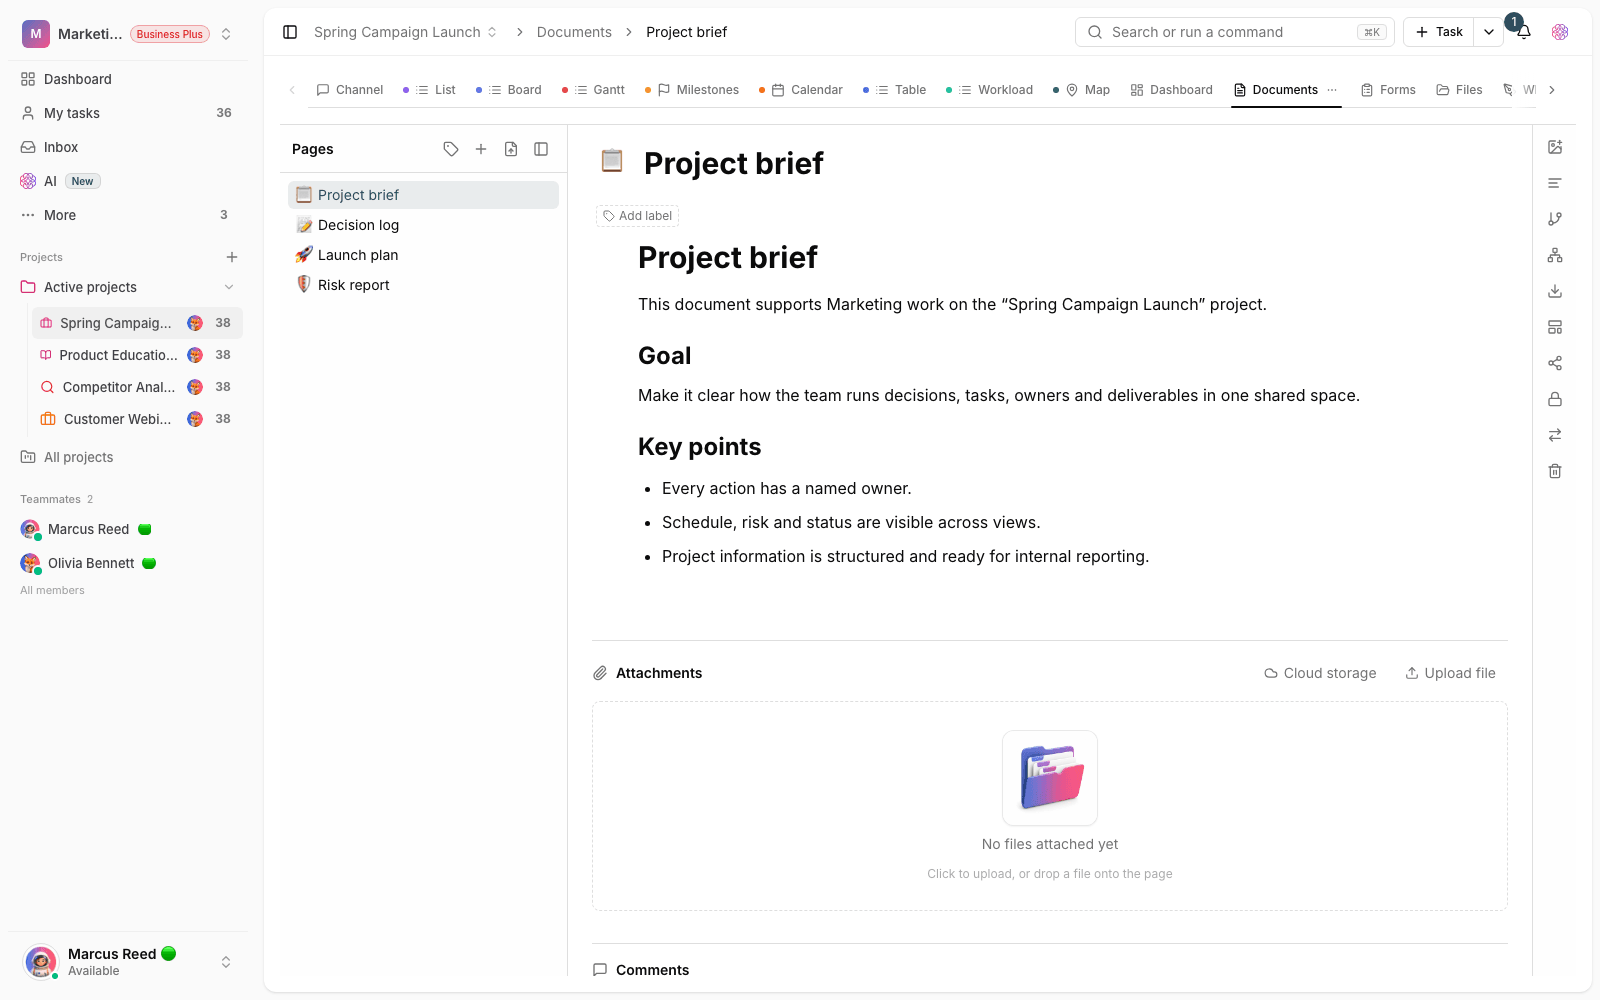Click the Cloud storage button
Viewport: 1600px width, 1000px height.
(x=1320, y=673)
